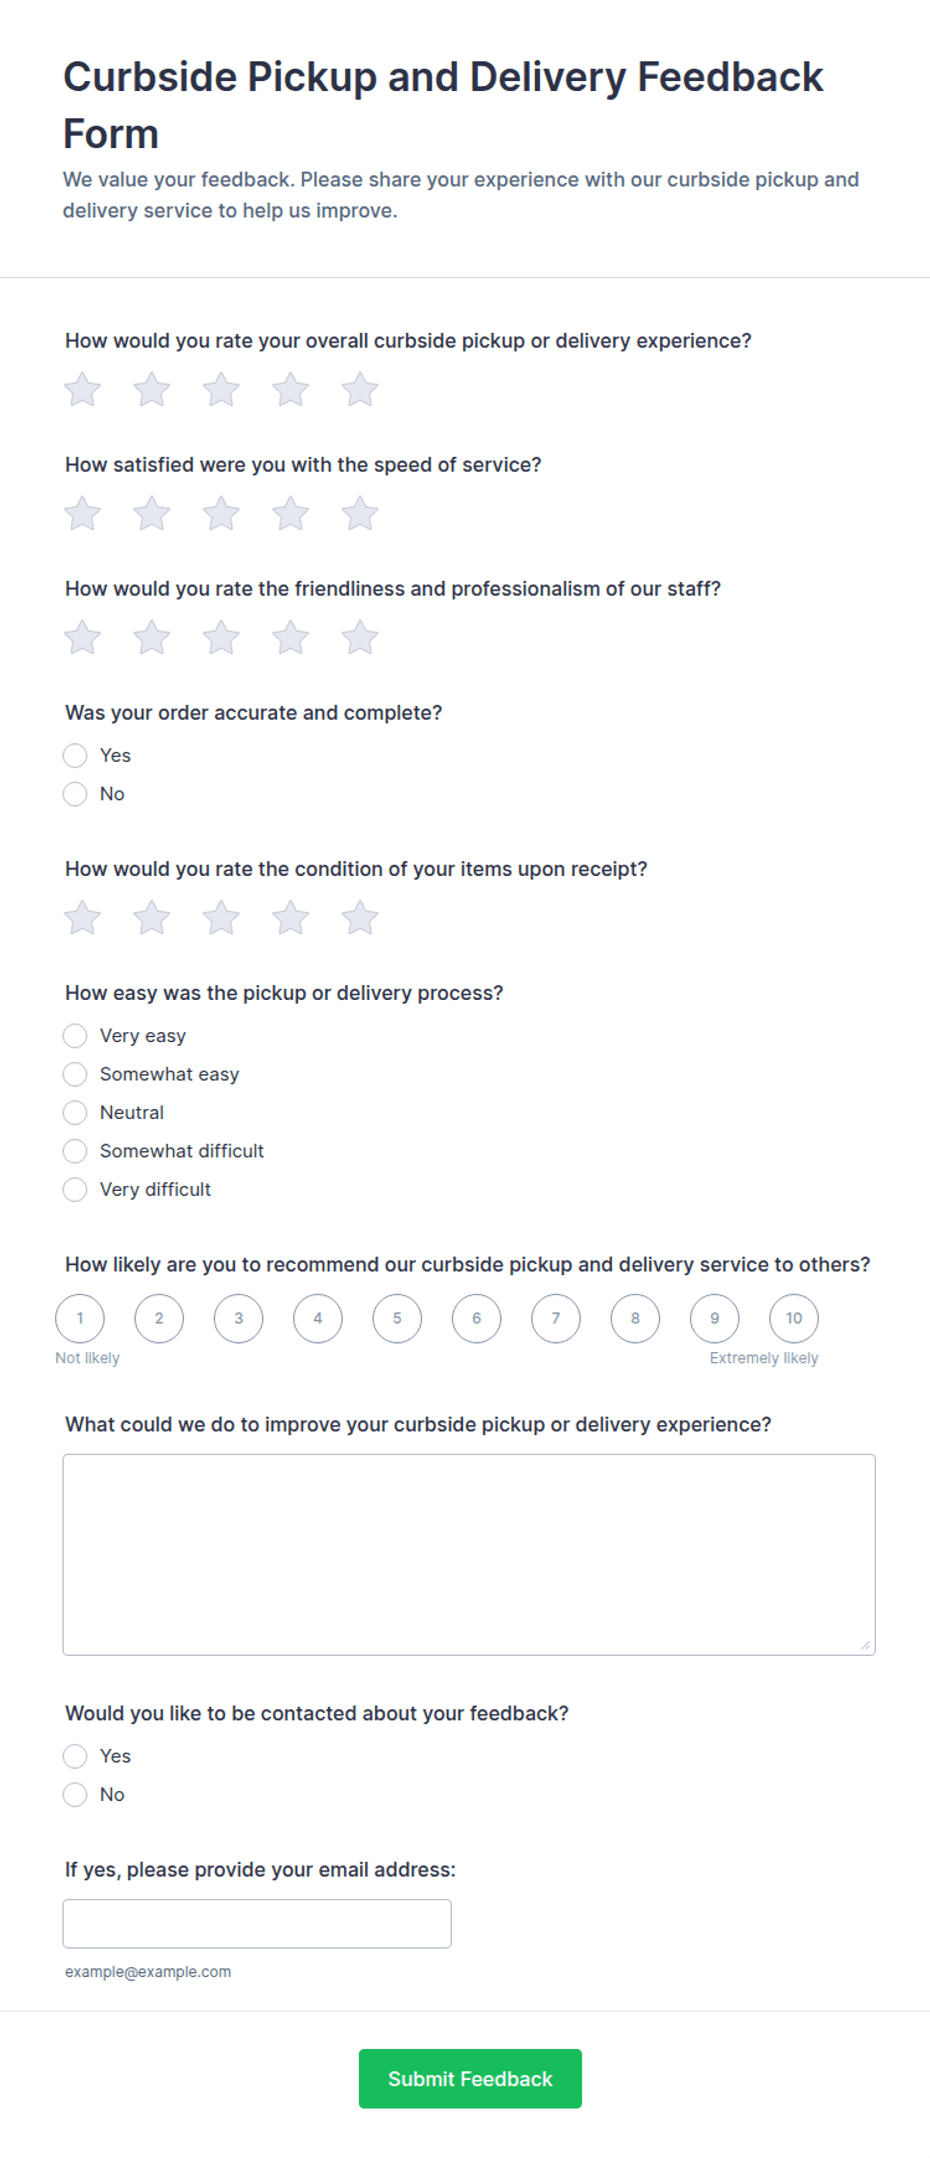Give overall experience one star
Viewport: 930px width, 2158px height.
pos(83,390)
